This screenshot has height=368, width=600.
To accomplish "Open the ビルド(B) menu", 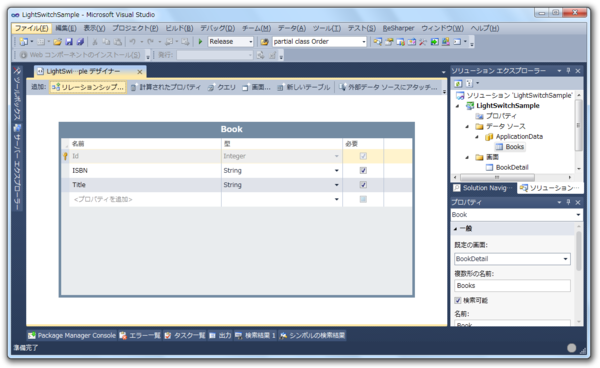I will [179, 28].
